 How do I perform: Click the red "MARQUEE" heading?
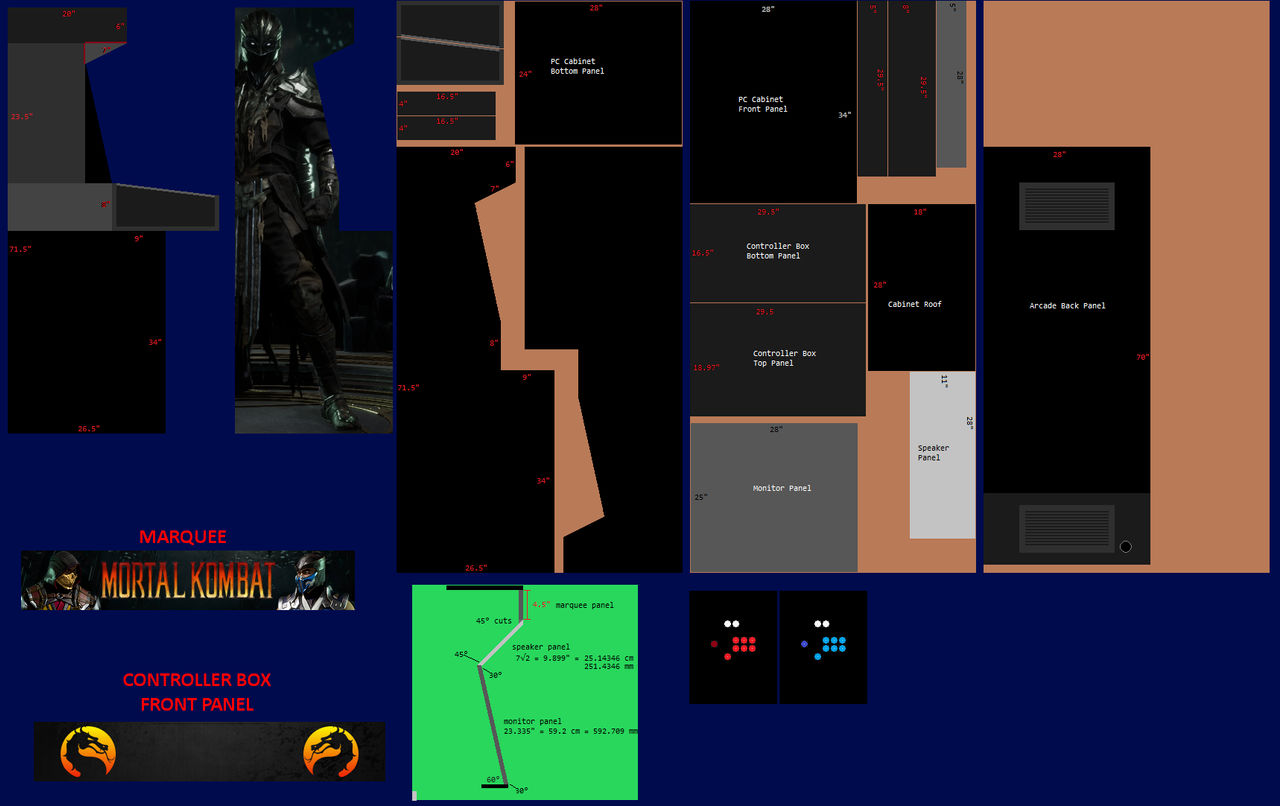tap(183, 537)
